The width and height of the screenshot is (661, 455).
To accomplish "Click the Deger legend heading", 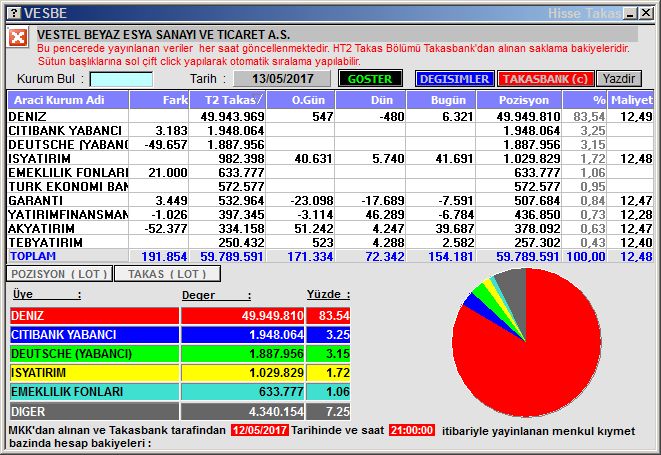I will pos(216,295).
